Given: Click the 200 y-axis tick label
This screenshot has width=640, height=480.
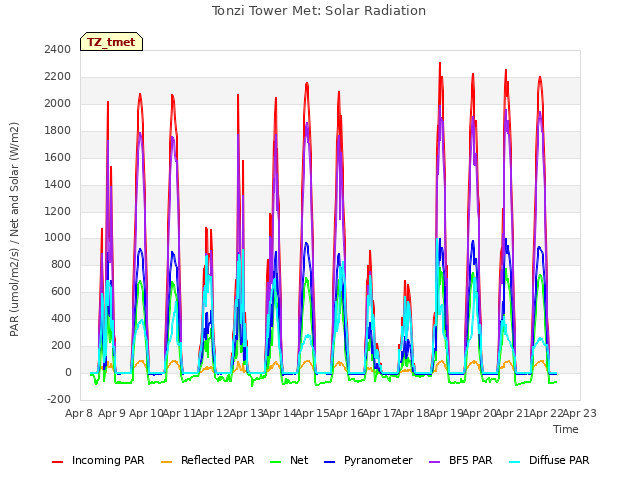Looking at the screenshot, I should [61, 345].
